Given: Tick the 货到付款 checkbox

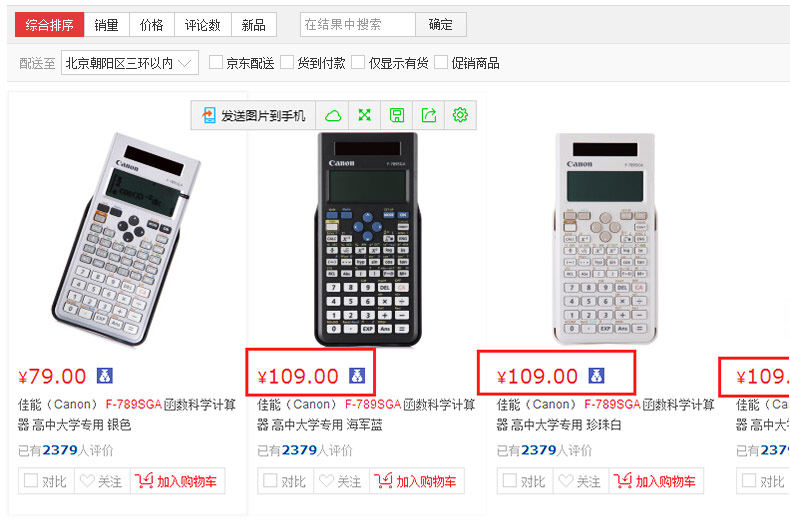Looking at the screenshot, I should pyautogui.click(x=287, y=62).
